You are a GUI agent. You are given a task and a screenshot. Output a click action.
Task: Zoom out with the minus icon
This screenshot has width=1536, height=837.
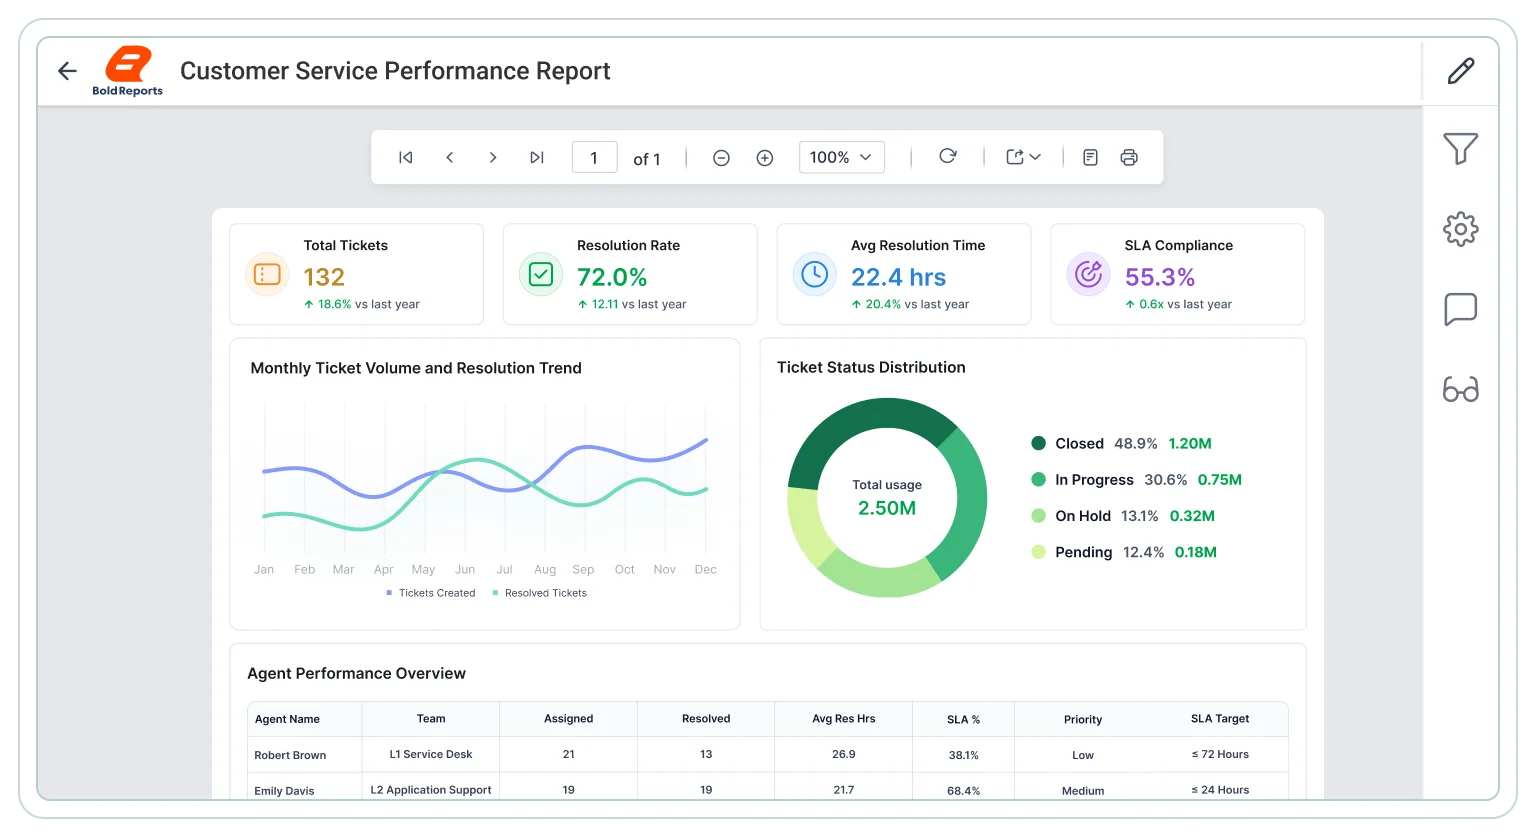click(x=721, y=158)
